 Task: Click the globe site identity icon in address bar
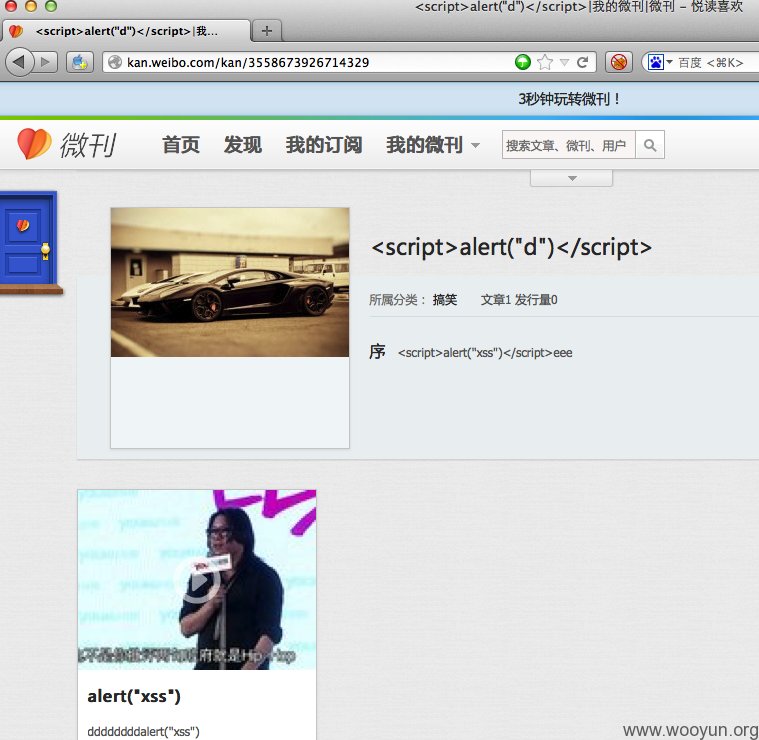click(x=115, y=62)
